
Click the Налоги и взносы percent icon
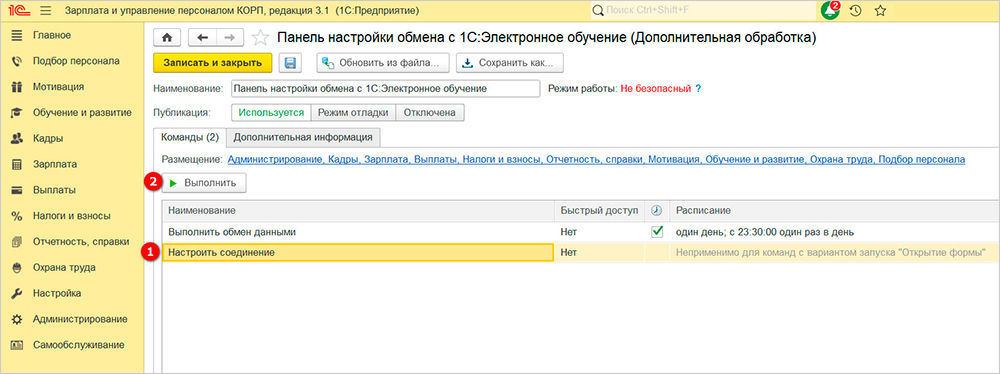click(17, 216)
